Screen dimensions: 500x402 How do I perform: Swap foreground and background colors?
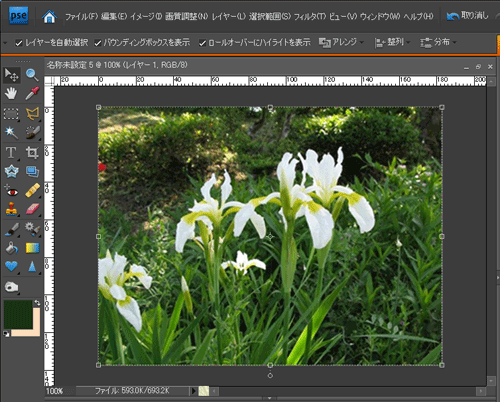[37, 303]
